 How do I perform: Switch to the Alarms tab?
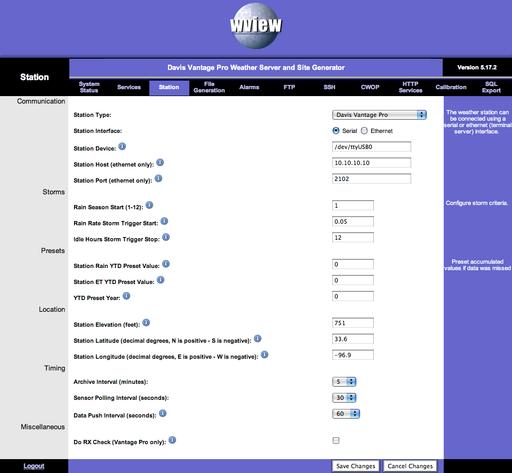[249, 87]
